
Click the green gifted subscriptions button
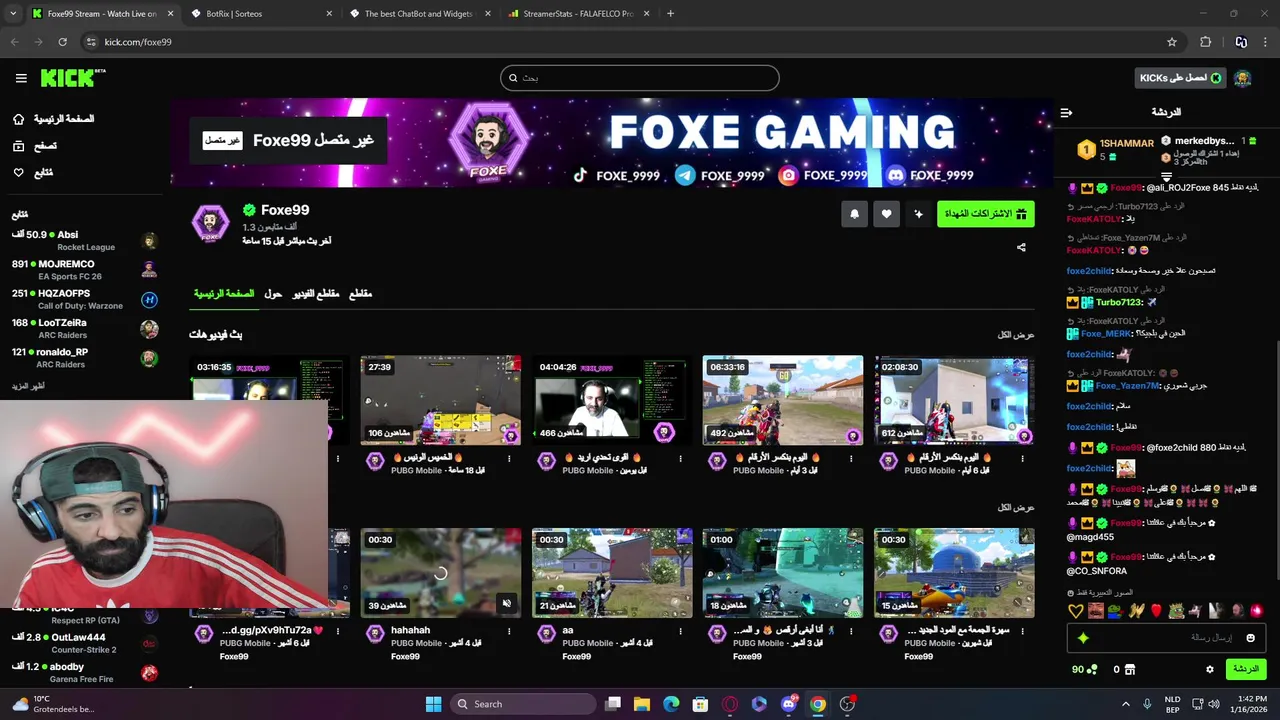(985, 214)
